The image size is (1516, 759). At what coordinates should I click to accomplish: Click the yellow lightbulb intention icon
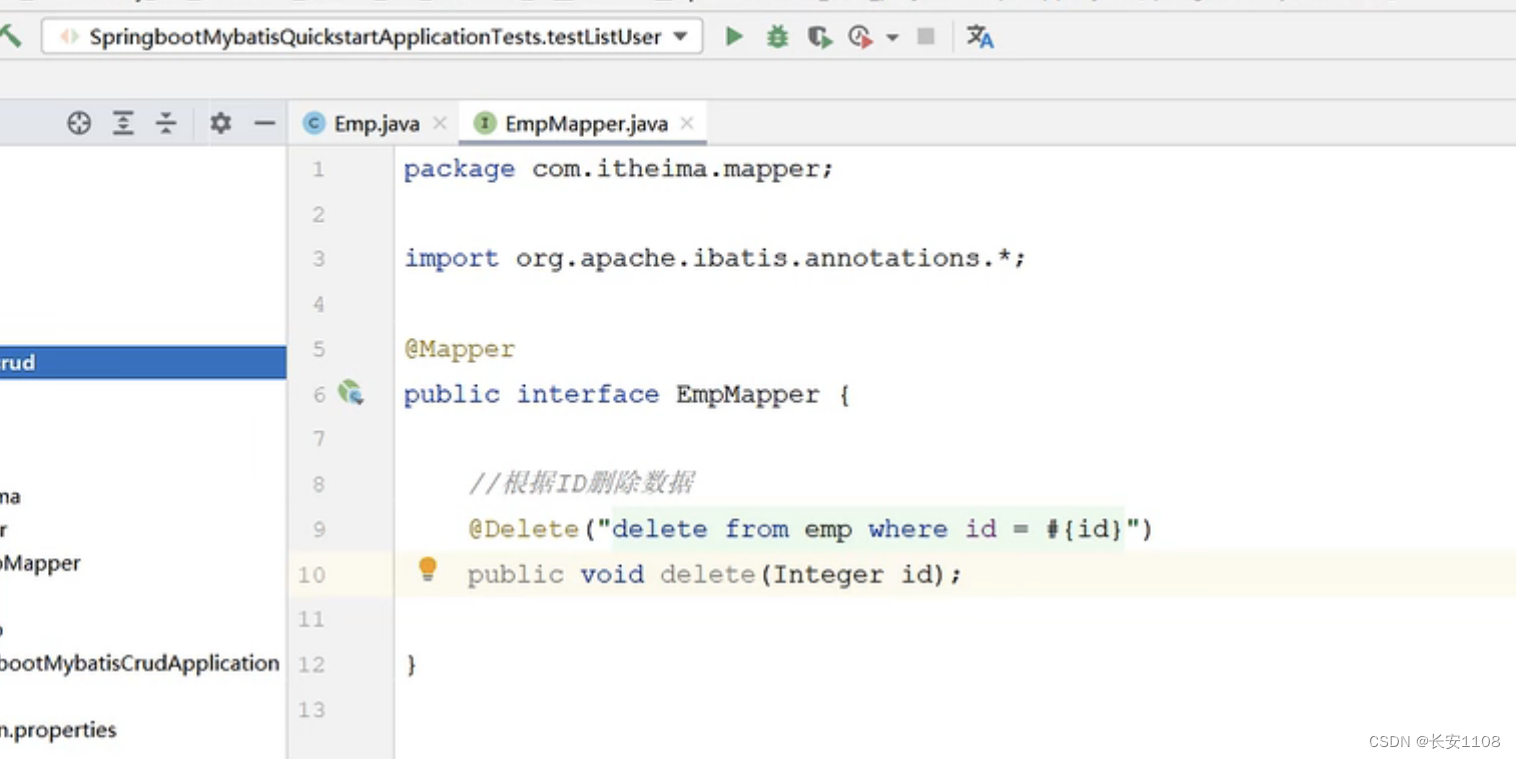pos(428,570)
